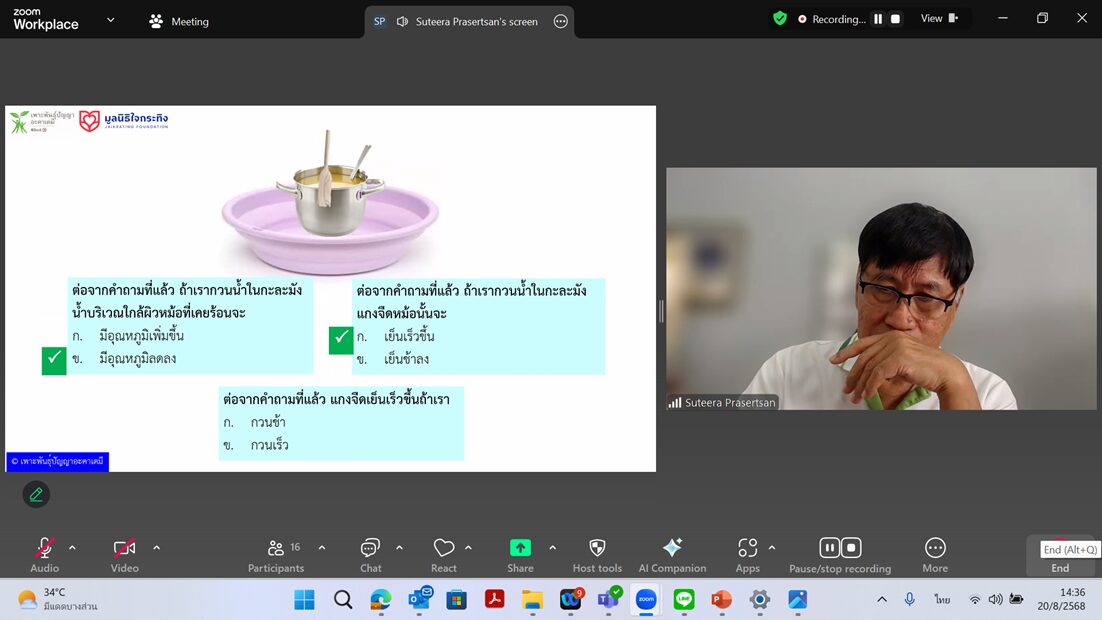Switch to the Meeting tab
1102x620 pixels.
tap(179, 21)
